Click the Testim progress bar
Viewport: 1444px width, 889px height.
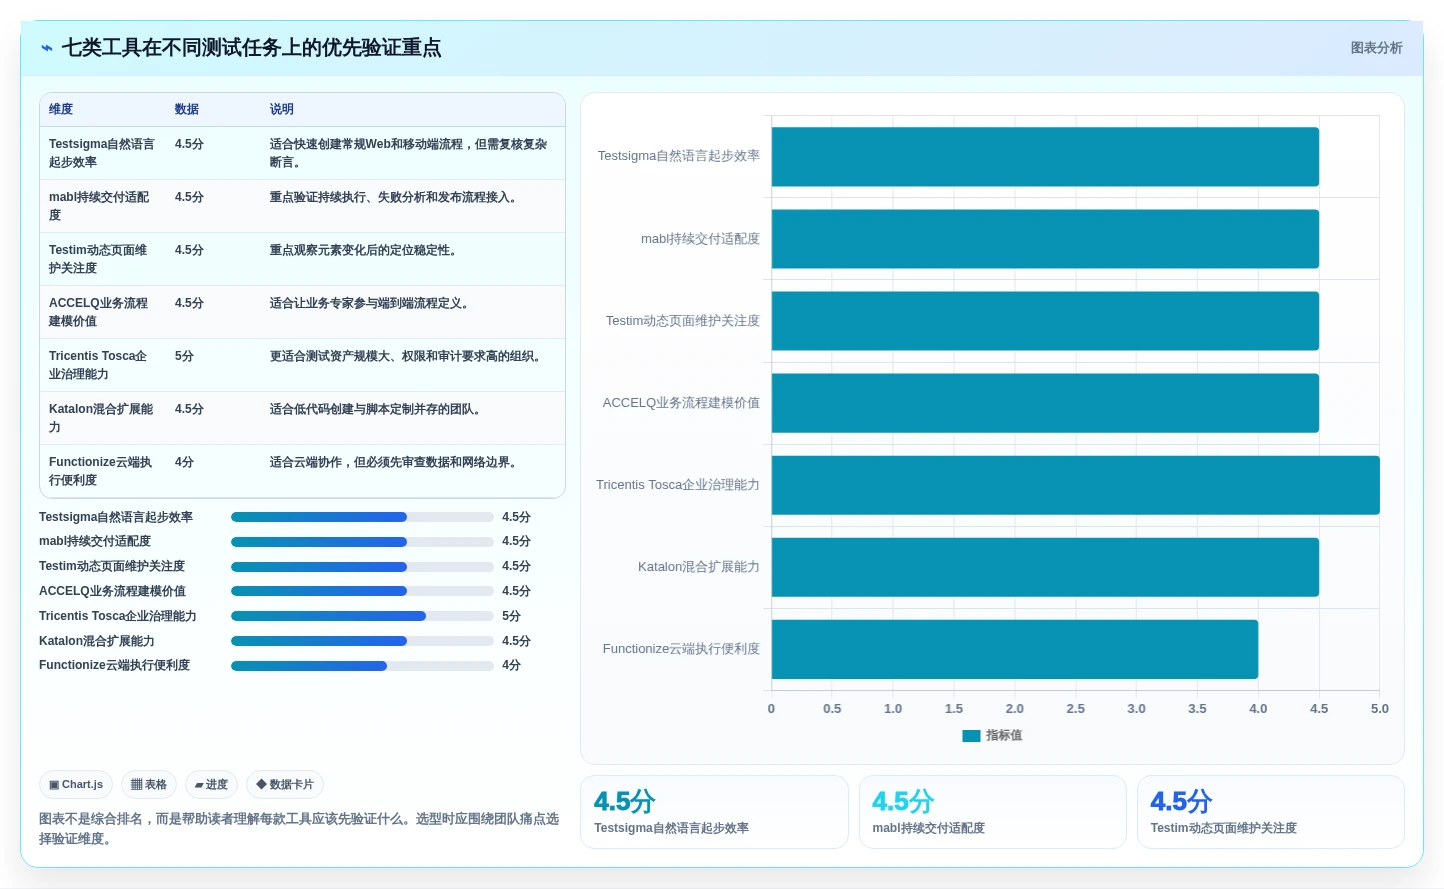(x=362, y=567)
